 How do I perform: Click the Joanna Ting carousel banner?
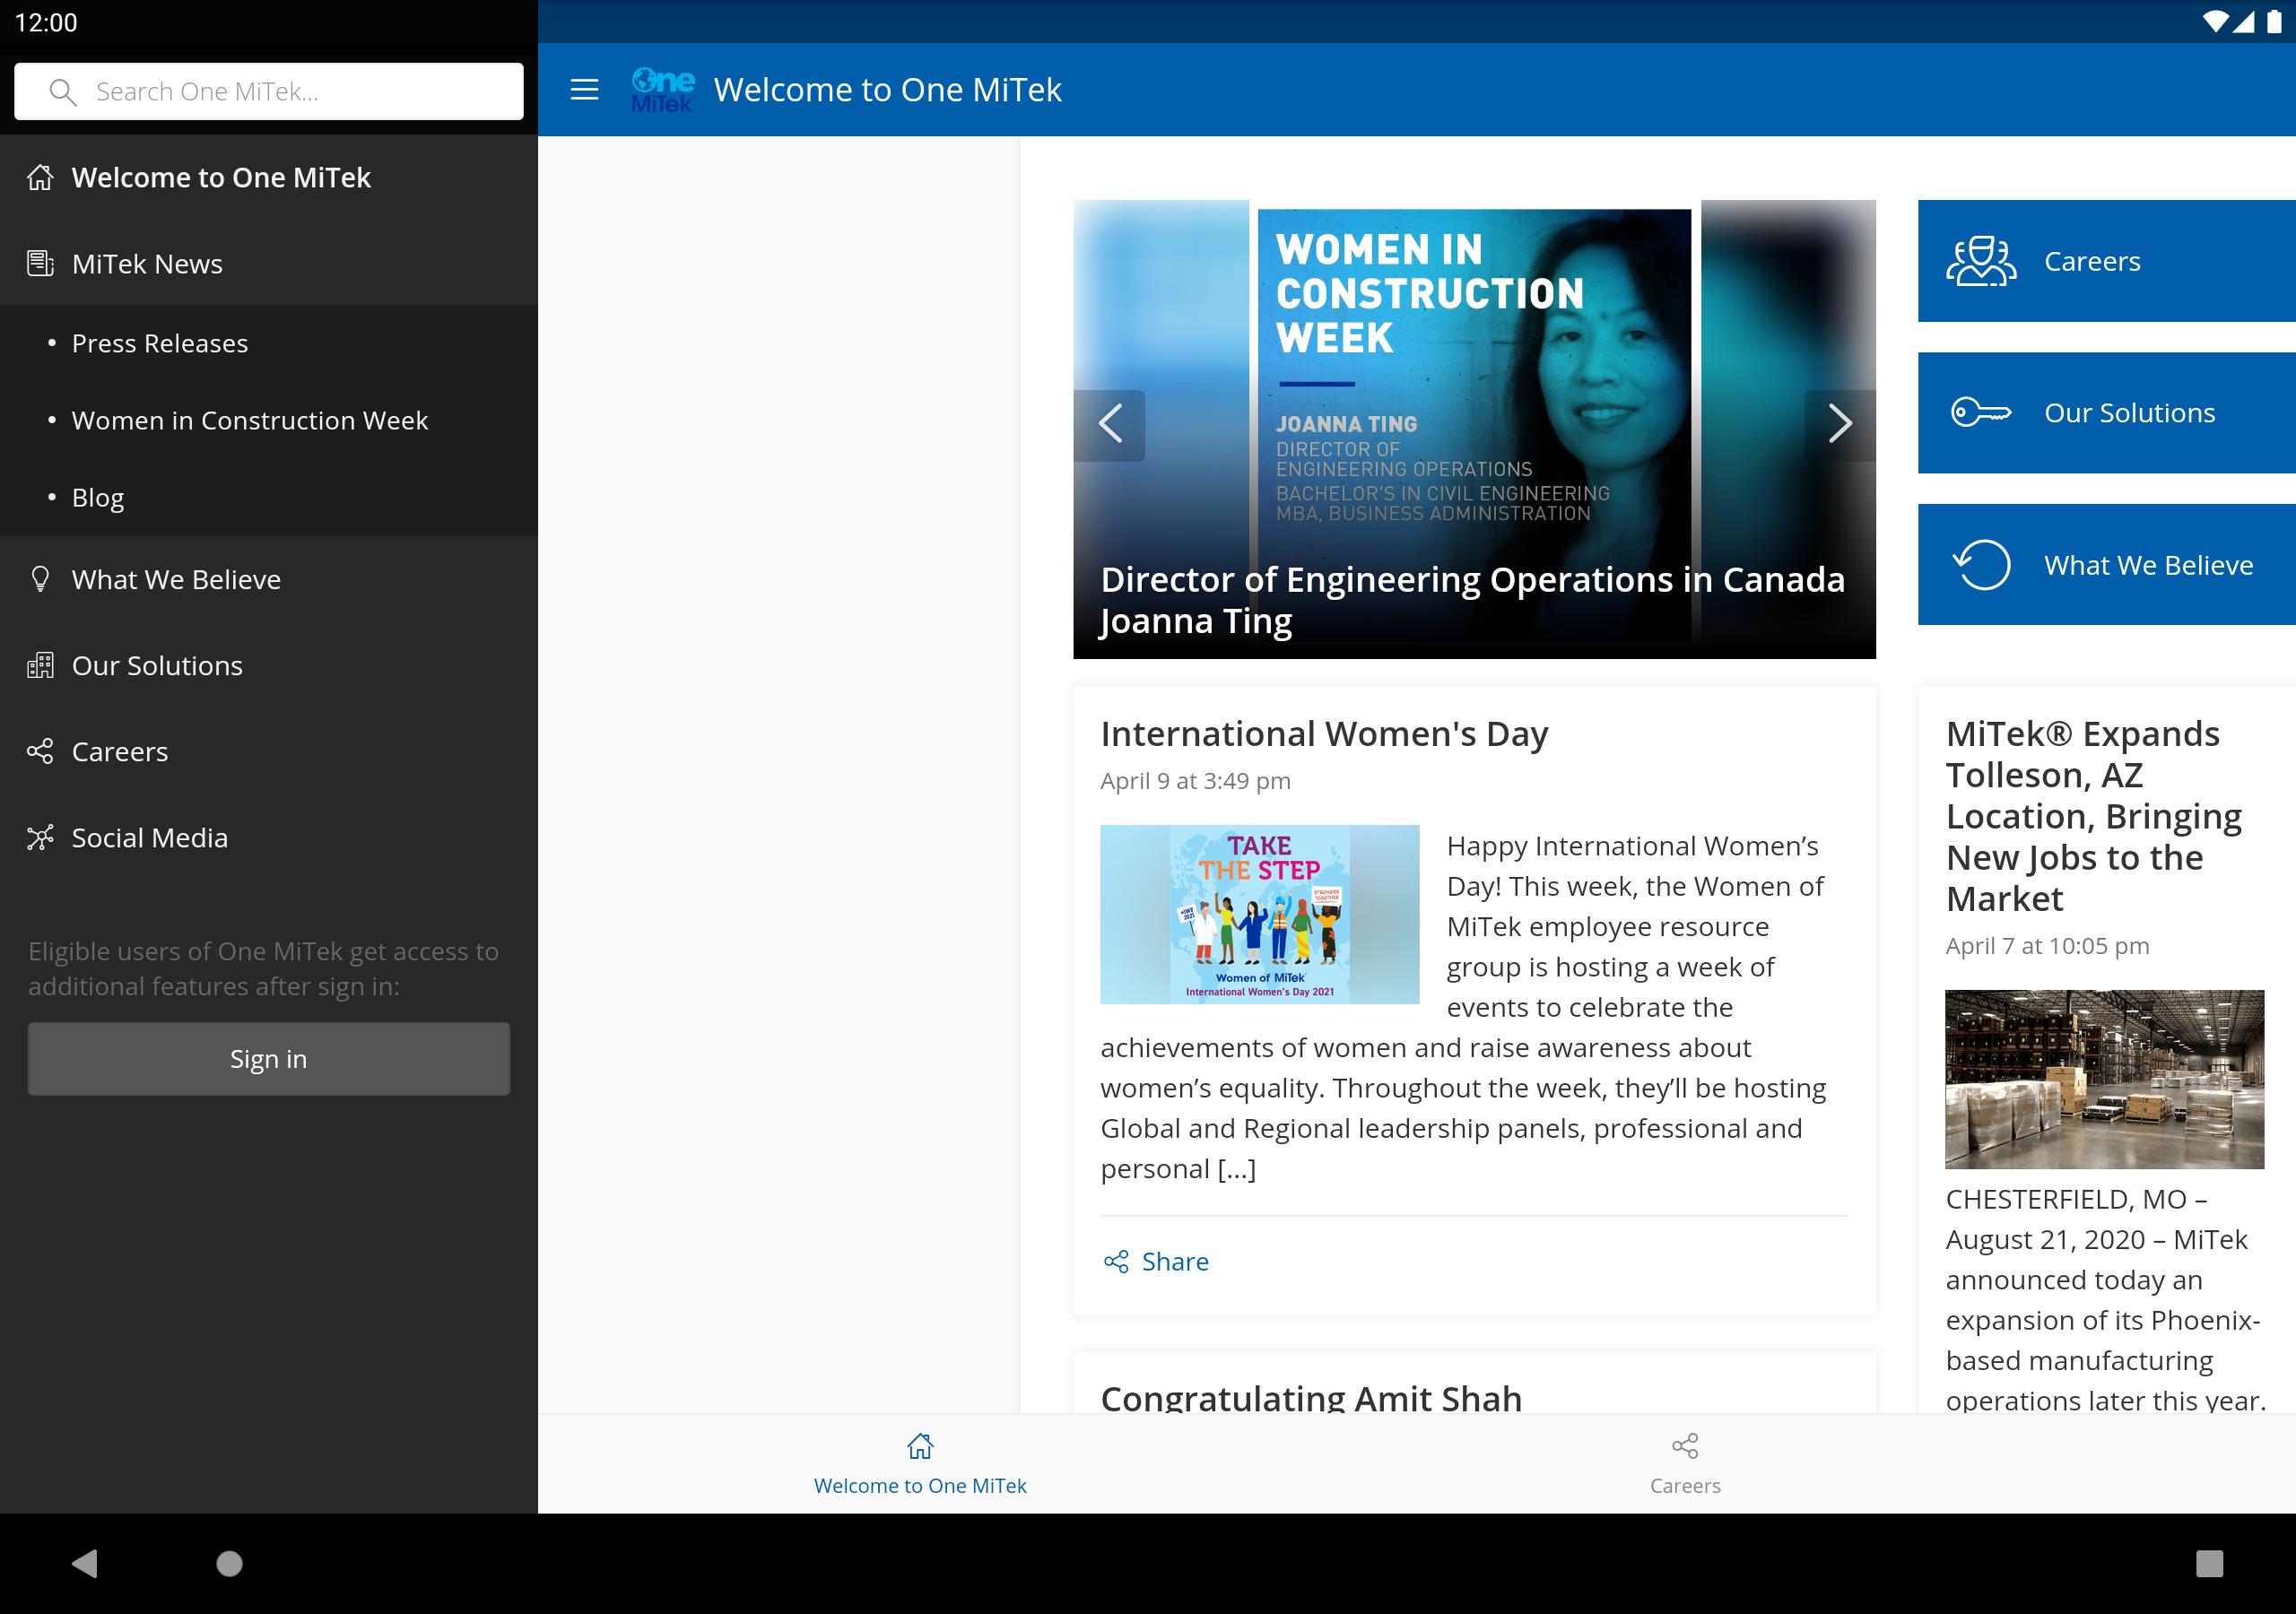coord(1475,429)
